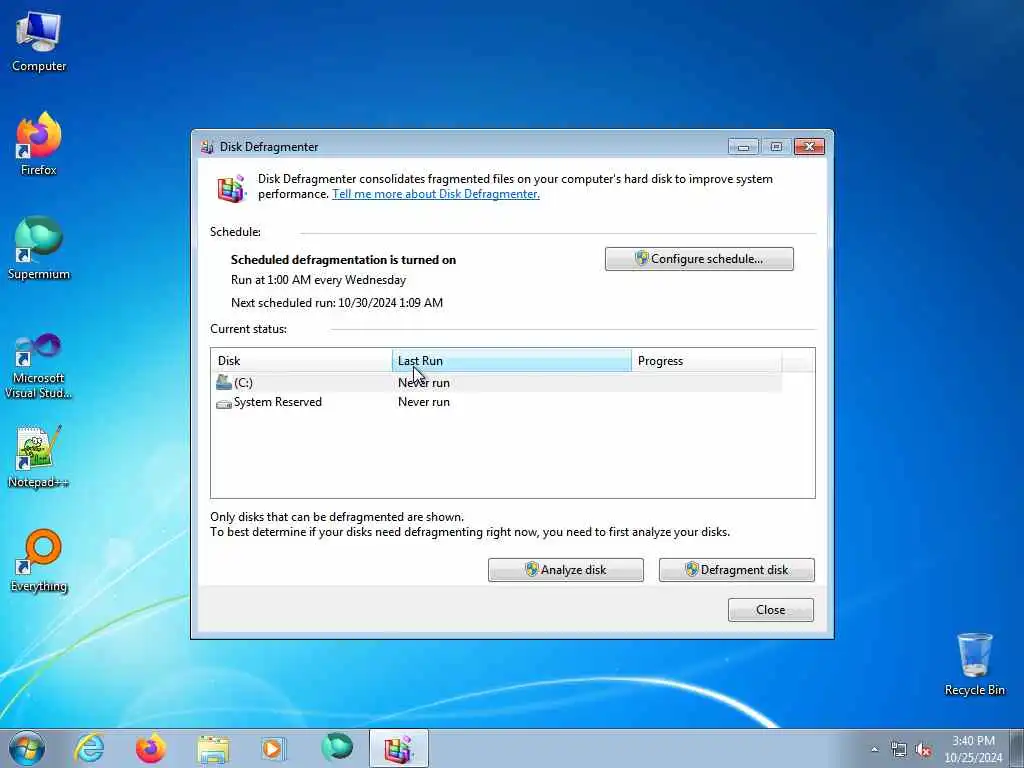This screenshot has width=1024, height=768.
Task: Click the (C:) drive icon
Action: coord(224,382)
